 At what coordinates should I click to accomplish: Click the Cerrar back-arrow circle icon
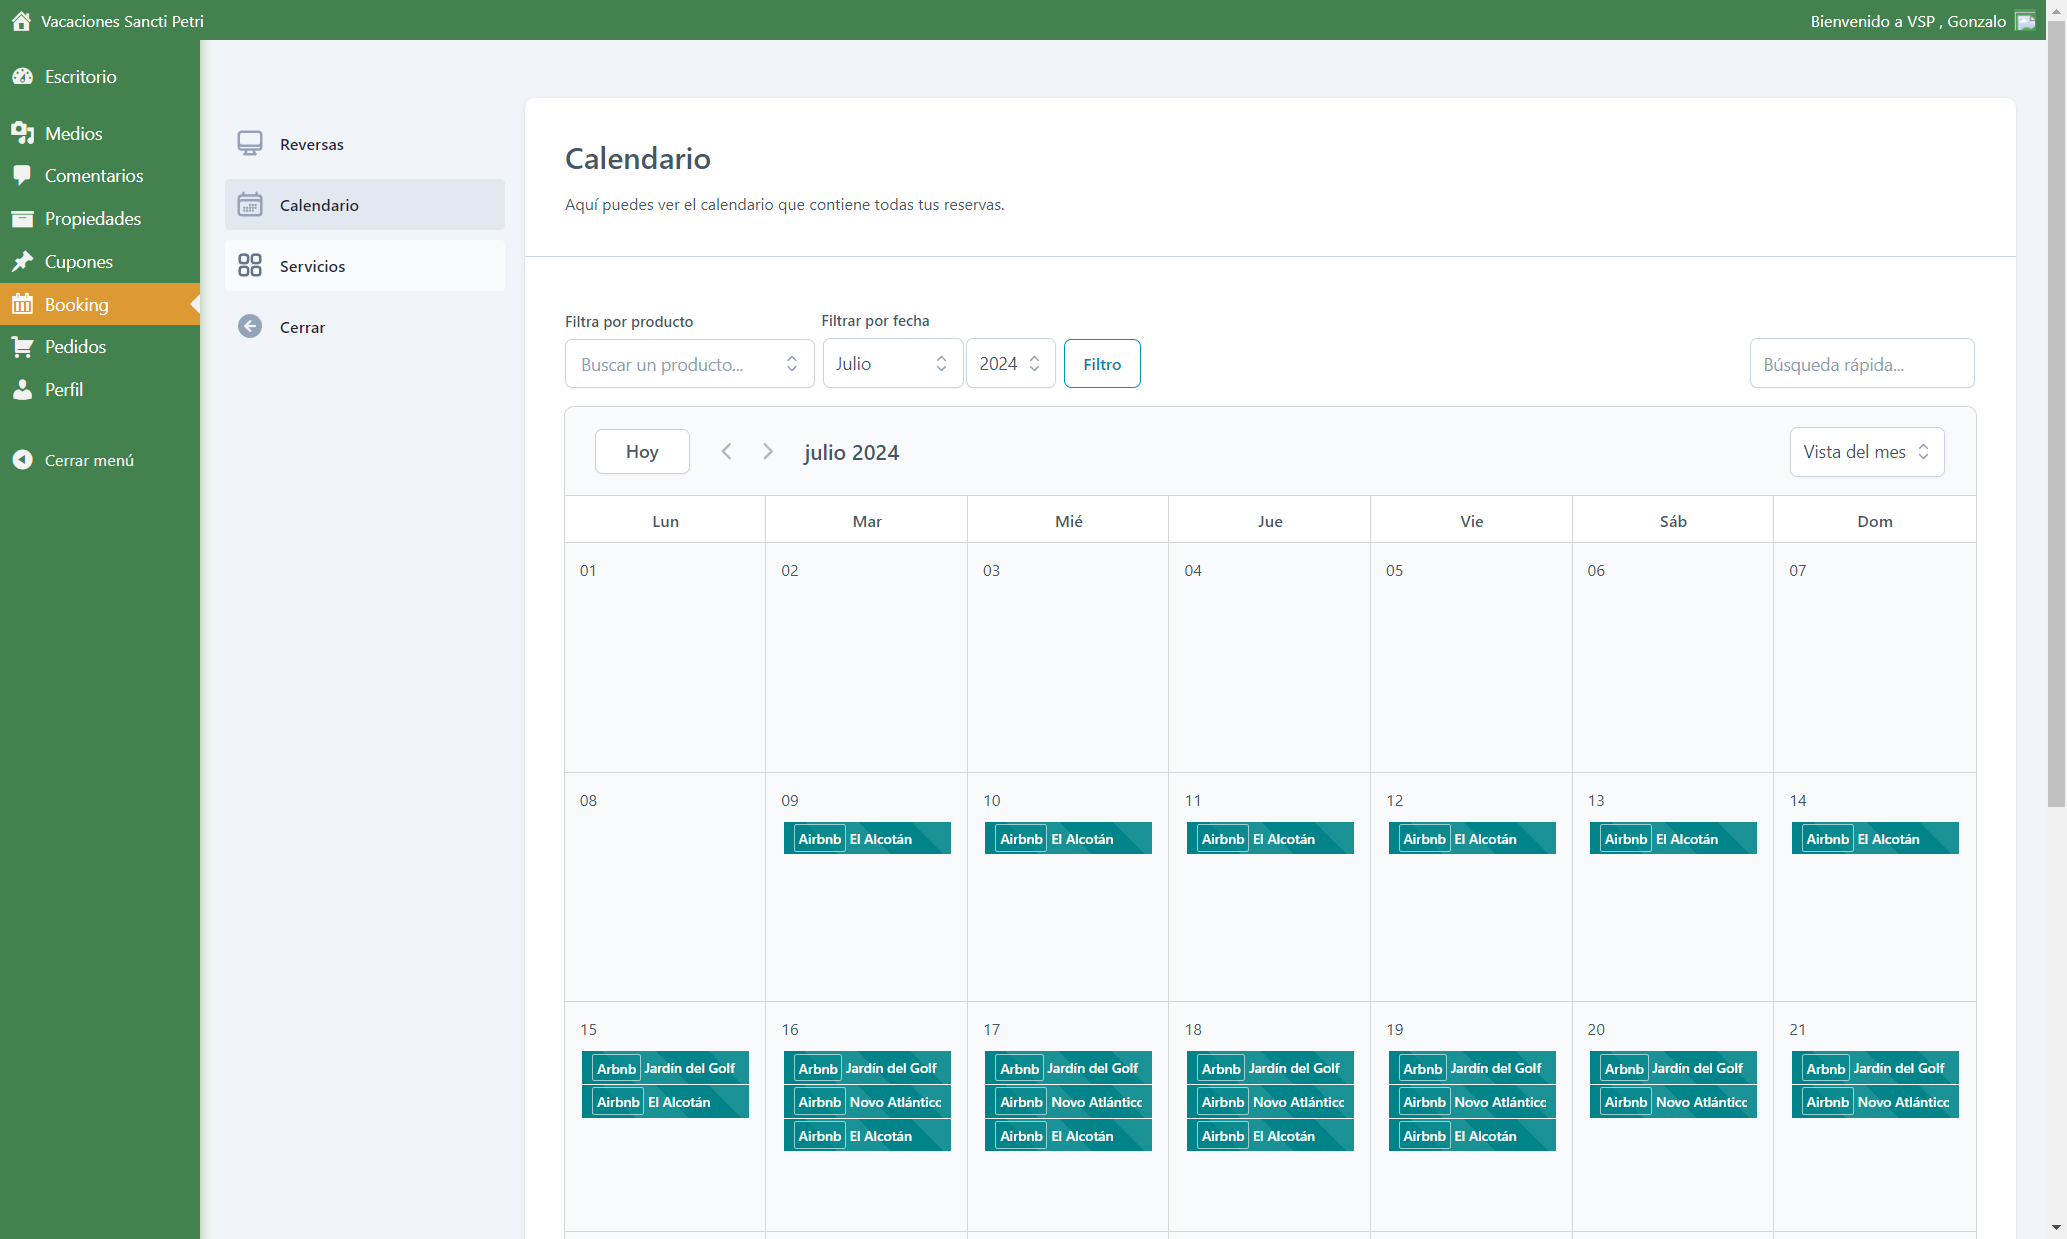click(x=250, y=327)
